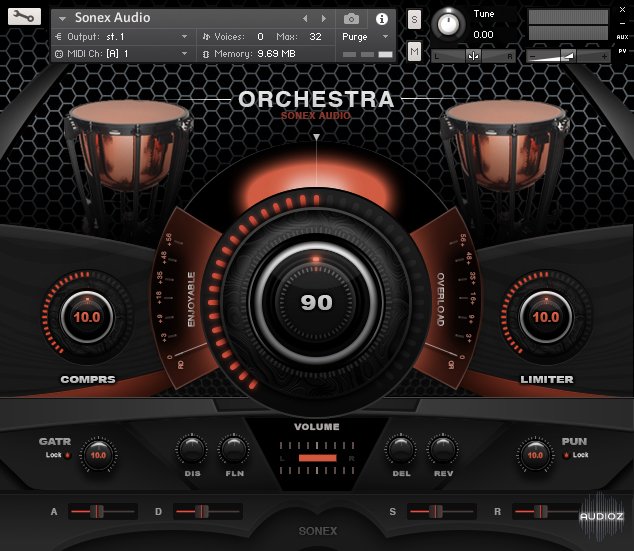This screenshot has width=634, height=551.
Task: Toggle the GATR Lock indicator
Action: 68,455
